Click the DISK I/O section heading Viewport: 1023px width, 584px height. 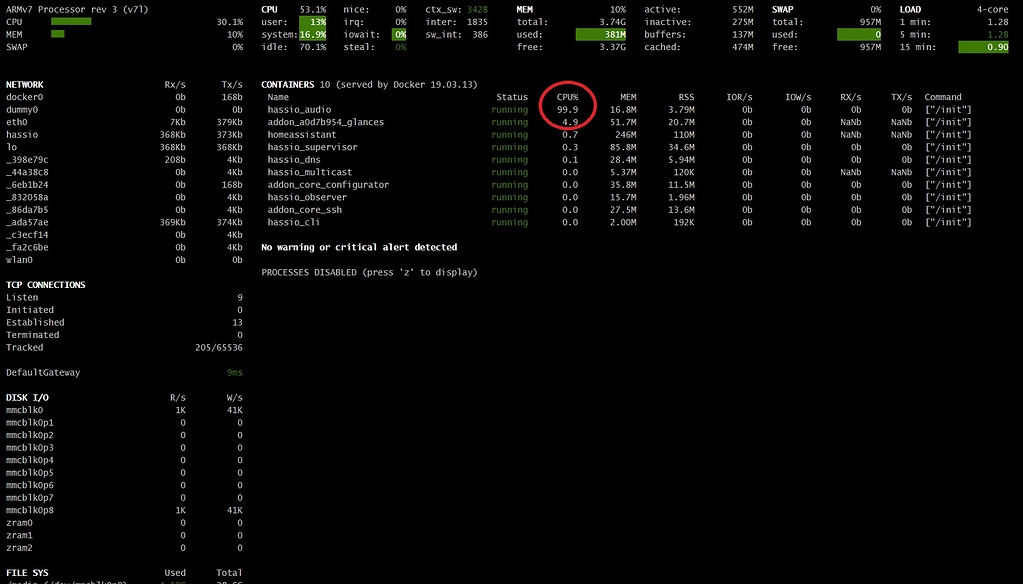(27, 397)
